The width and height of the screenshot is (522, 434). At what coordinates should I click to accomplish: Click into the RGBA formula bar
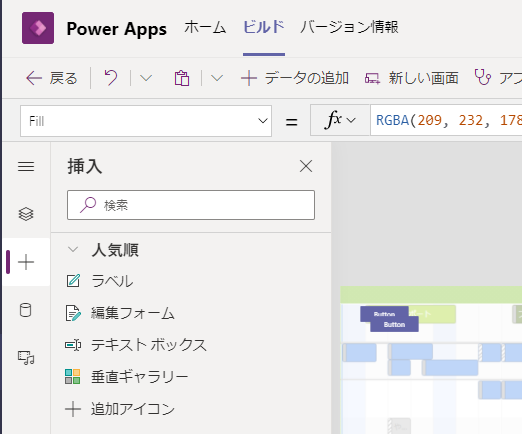[446, 120]
